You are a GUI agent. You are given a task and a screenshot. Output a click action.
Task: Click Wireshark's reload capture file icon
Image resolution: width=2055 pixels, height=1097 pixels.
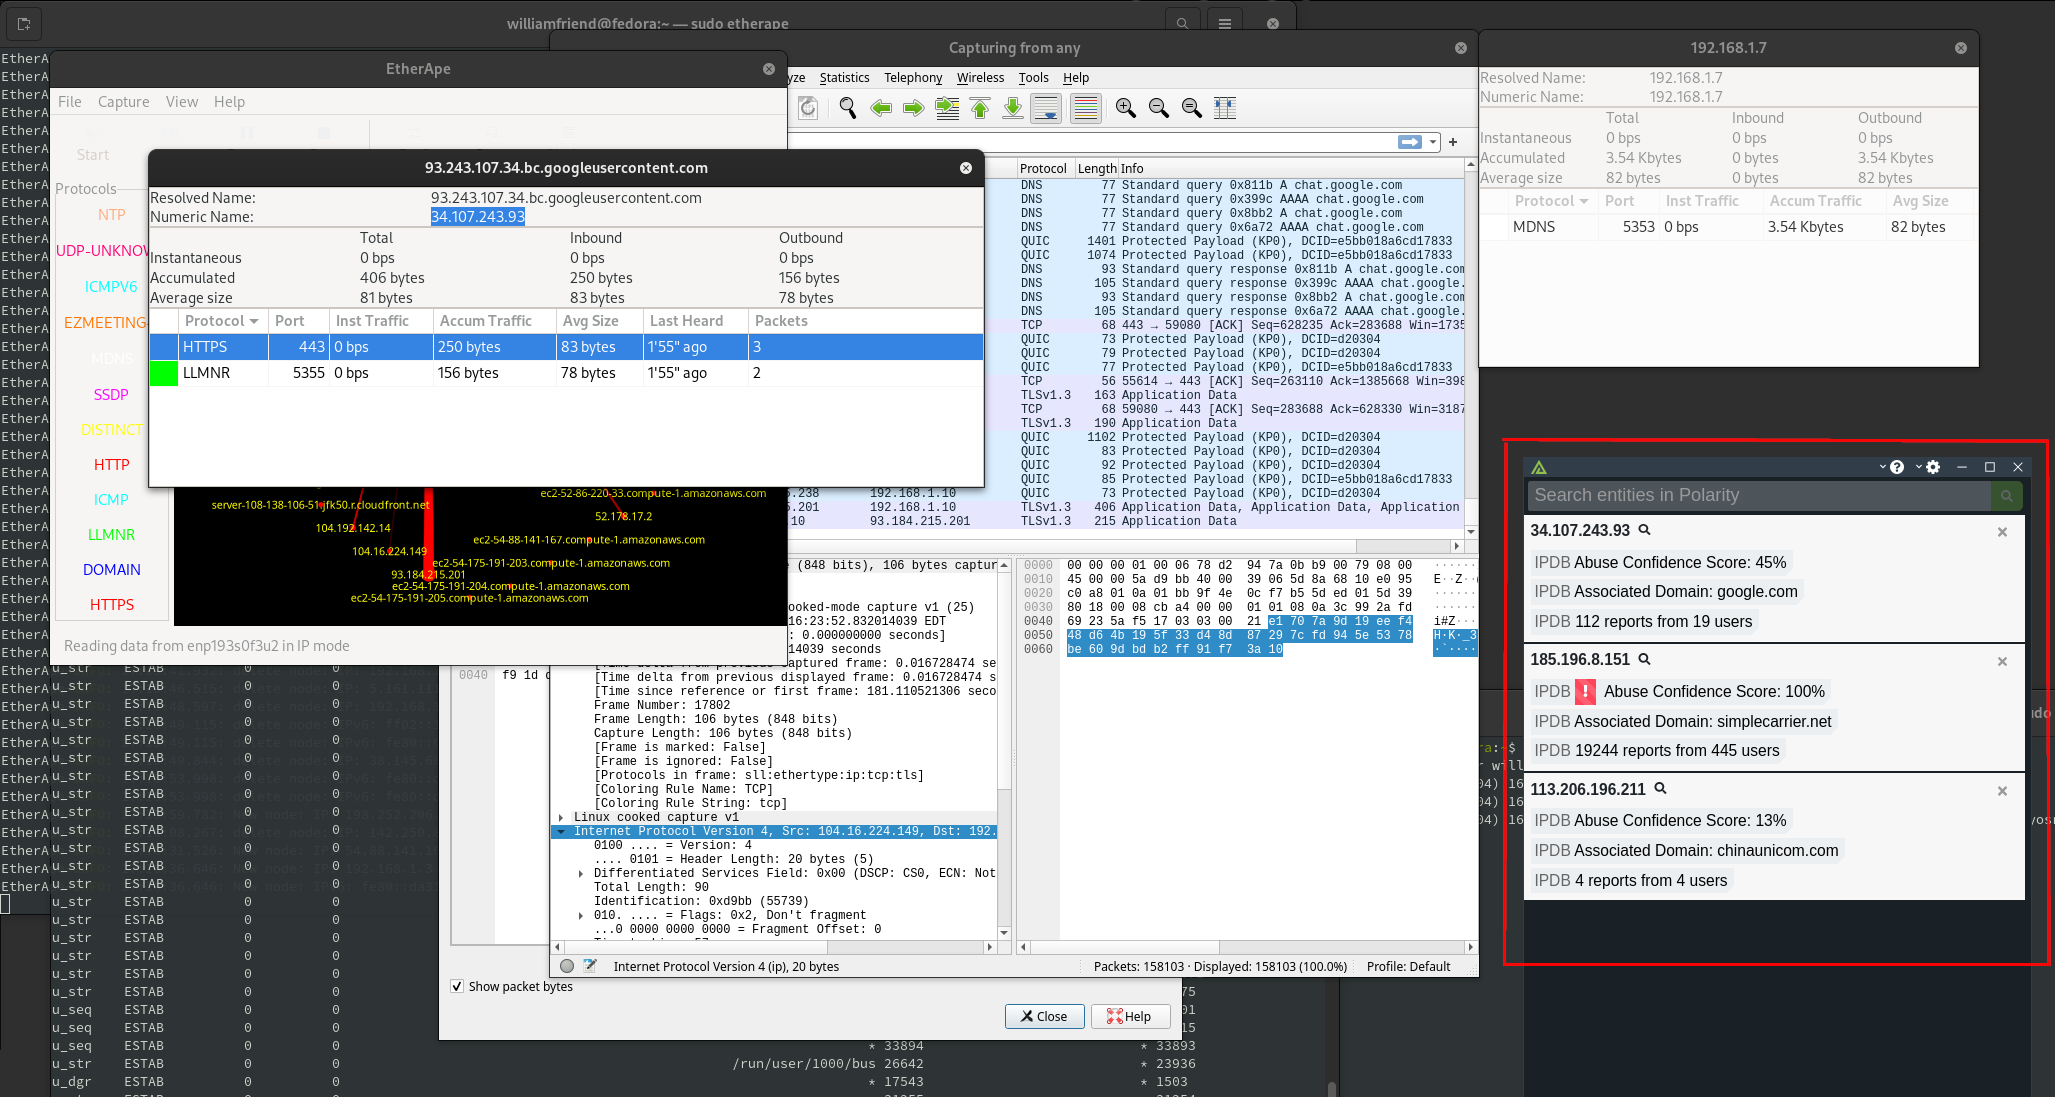(808, 108)
